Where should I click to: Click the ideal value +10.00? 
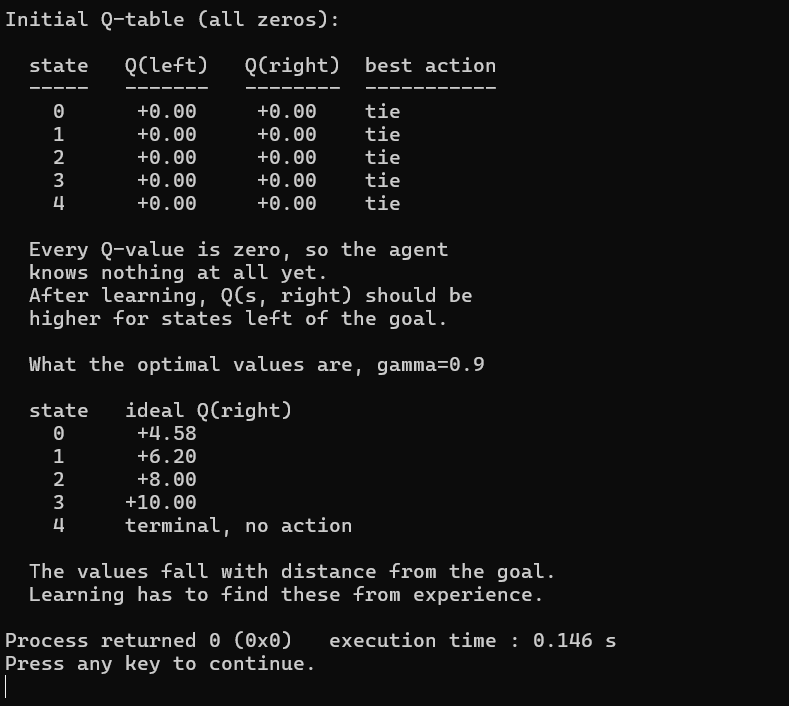[x=161, y=502]
